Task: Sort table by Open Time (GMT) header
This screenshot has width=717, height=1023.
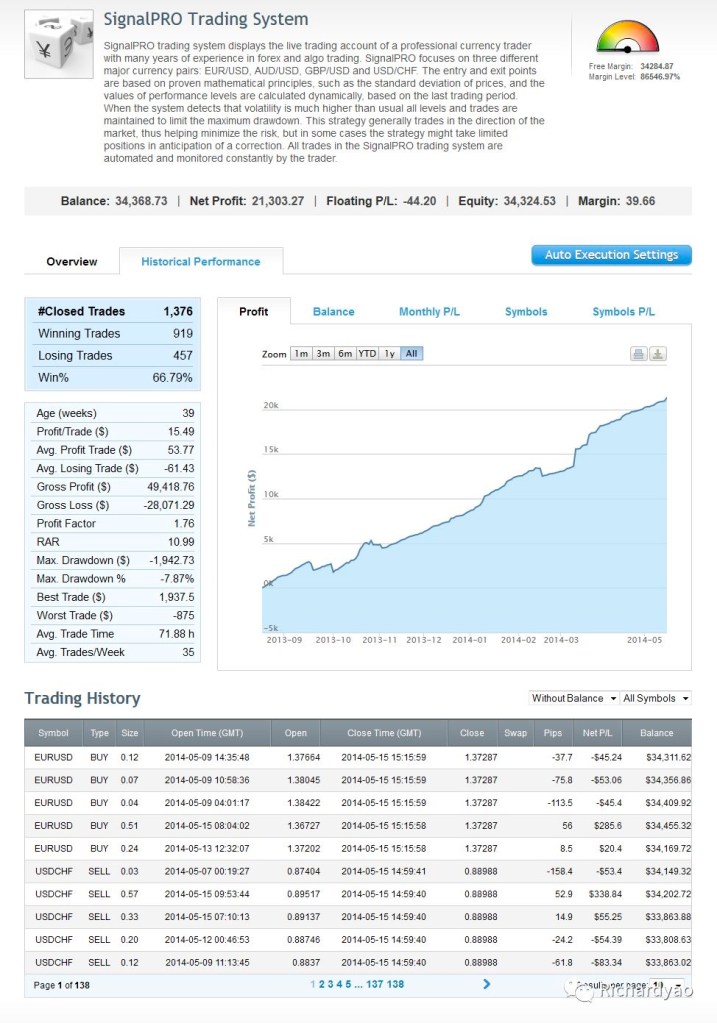Action: pyautogui.click(x=207, y=733)
